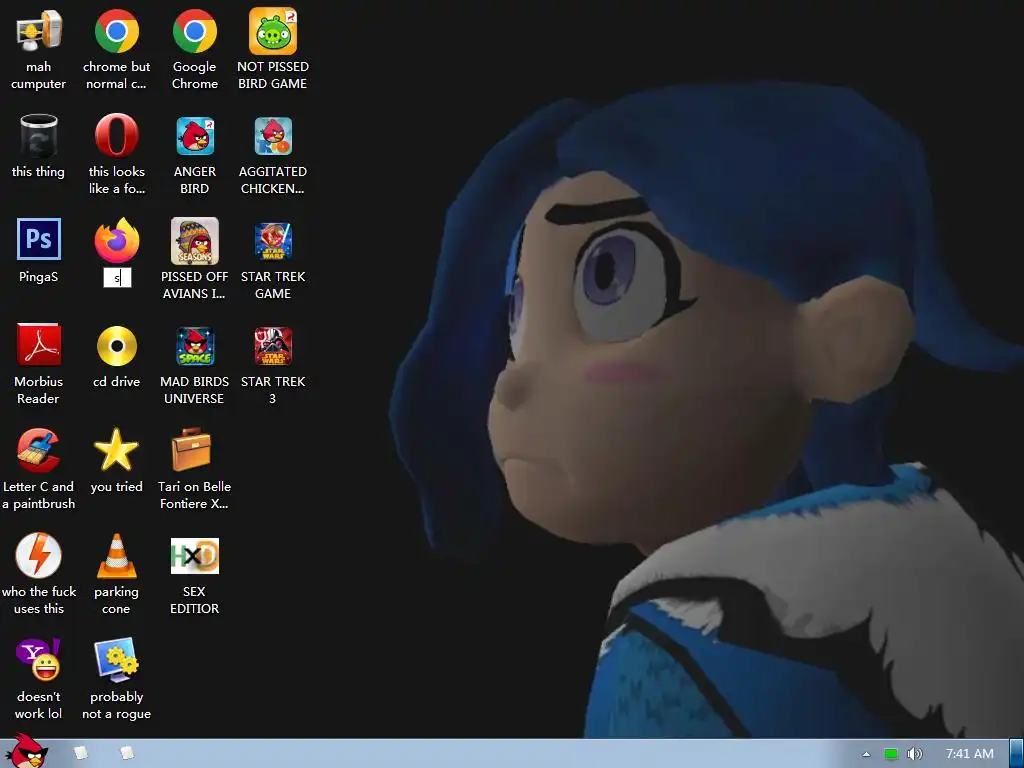
Task: Show hidden system tray icons
Action: (866, 754)
